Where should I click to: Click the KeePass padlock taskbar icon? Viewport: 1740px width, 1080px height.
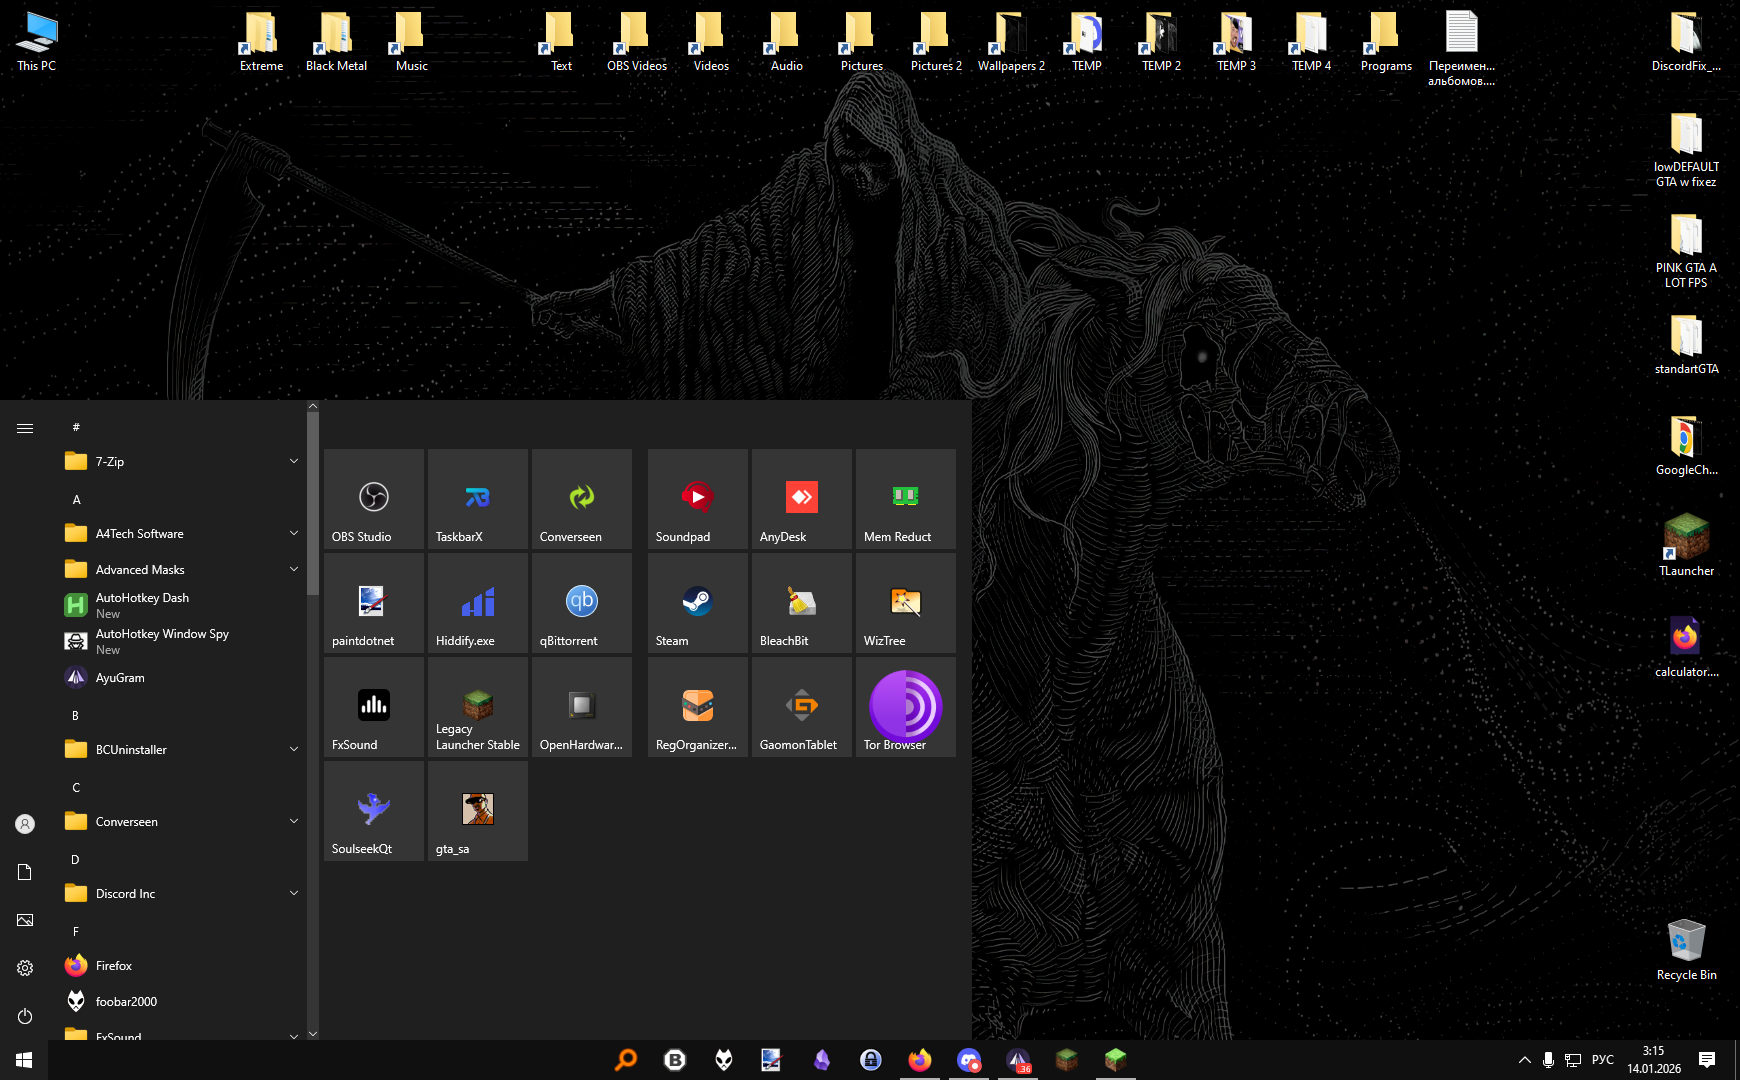click(871, 1060)
